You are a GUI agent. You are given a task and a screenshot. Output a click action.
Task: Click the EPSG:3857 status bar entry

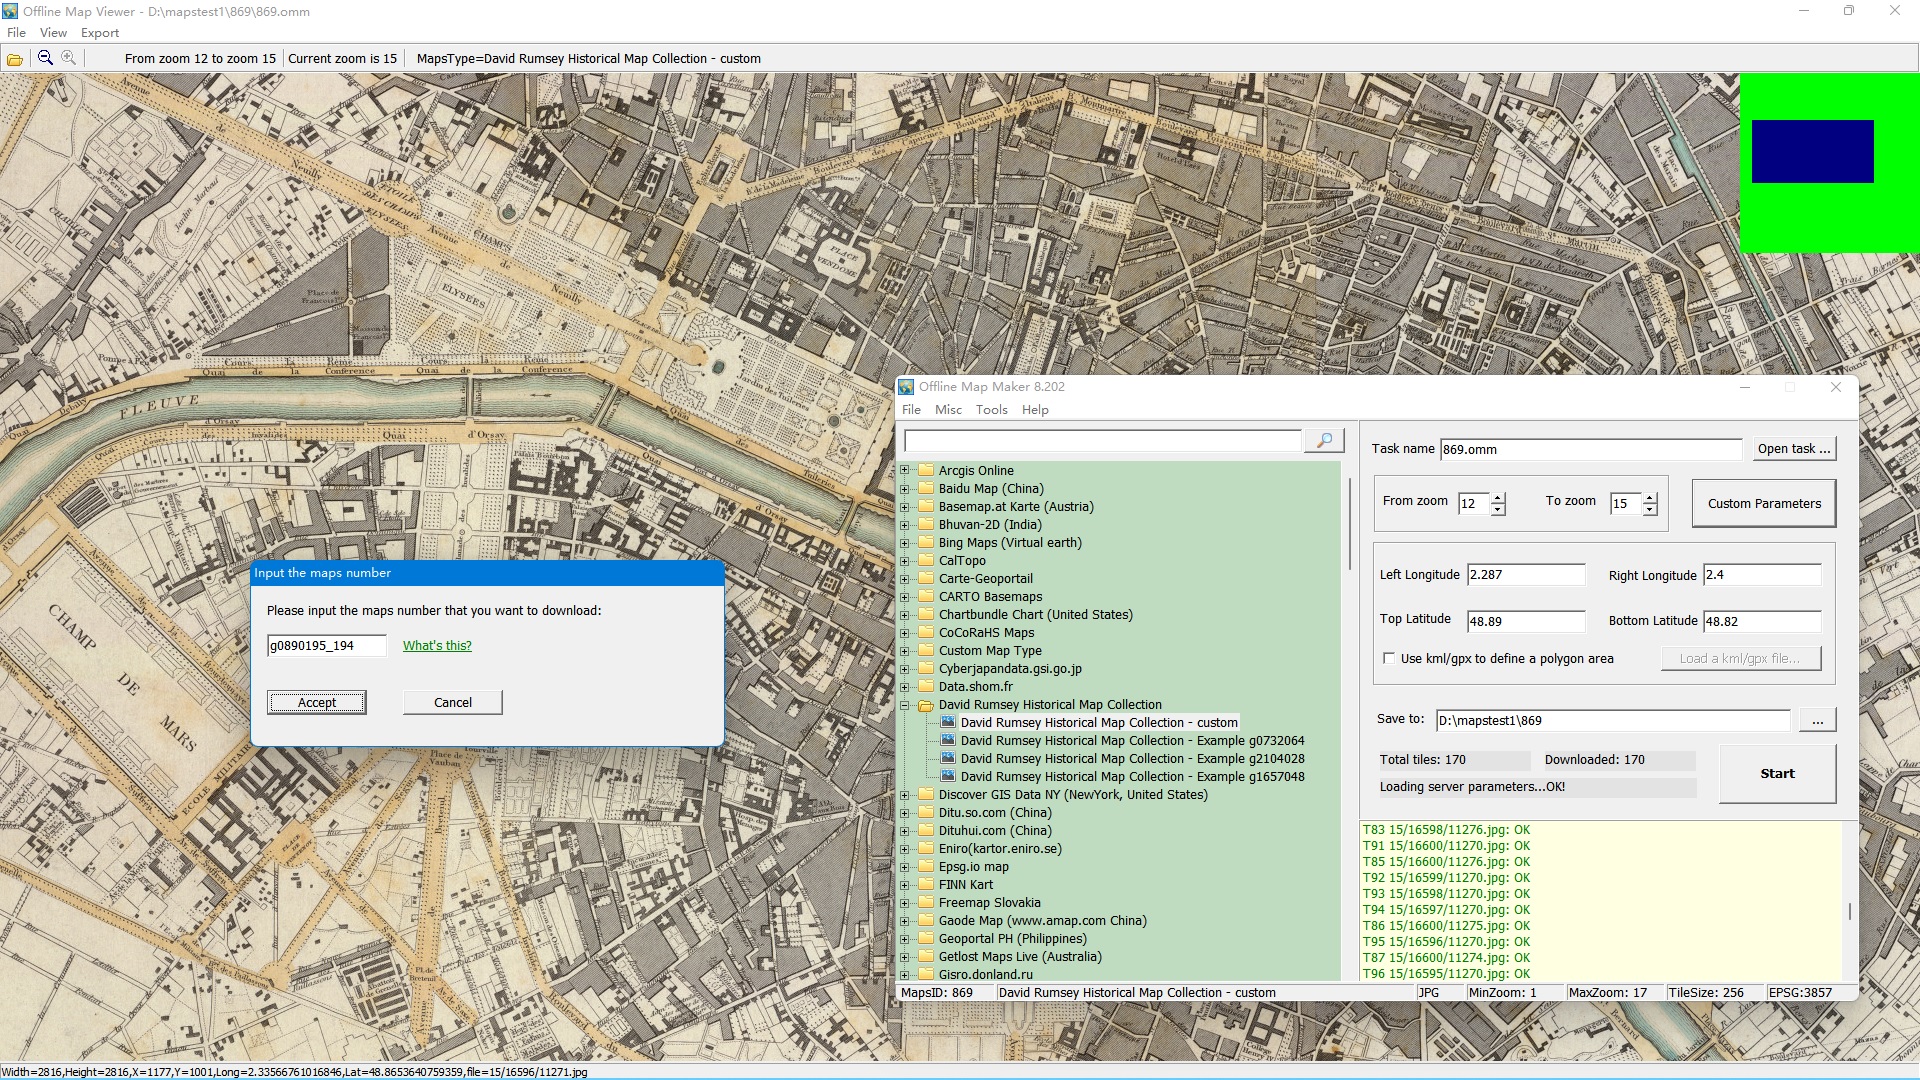tap(1800, 993)
